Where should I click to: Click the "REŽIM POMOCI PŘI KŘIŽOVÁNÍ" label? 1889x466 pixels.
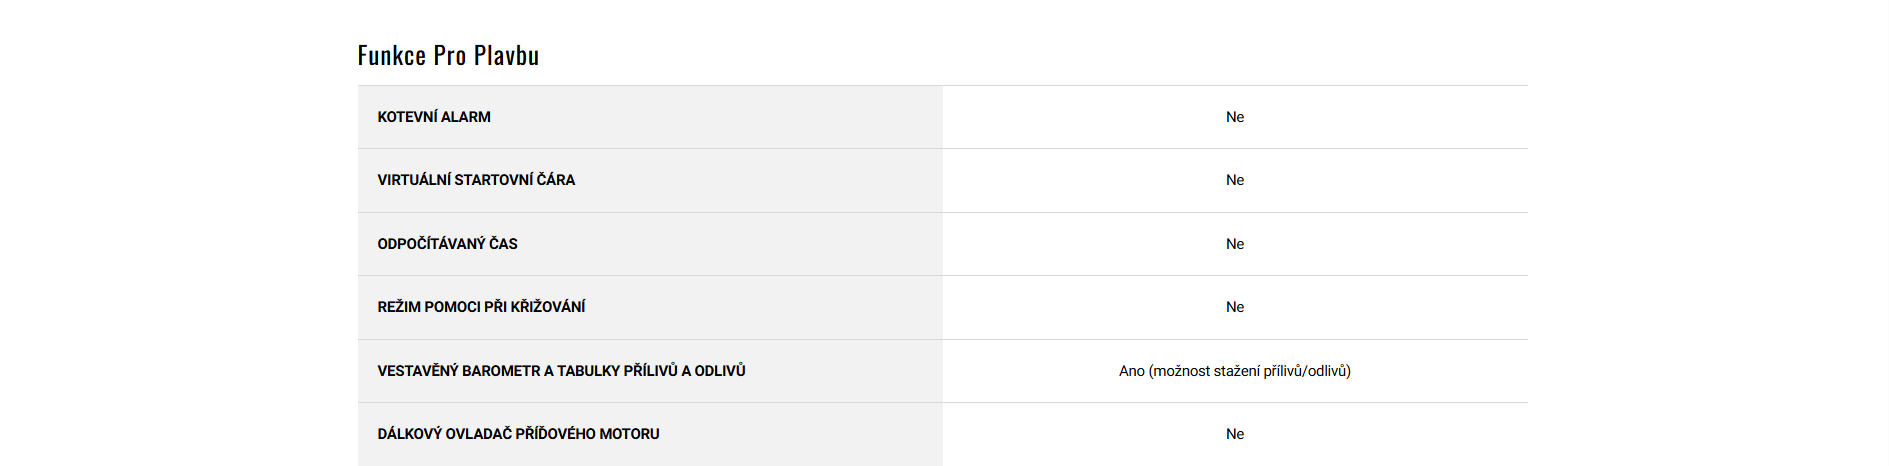[480, 307]
